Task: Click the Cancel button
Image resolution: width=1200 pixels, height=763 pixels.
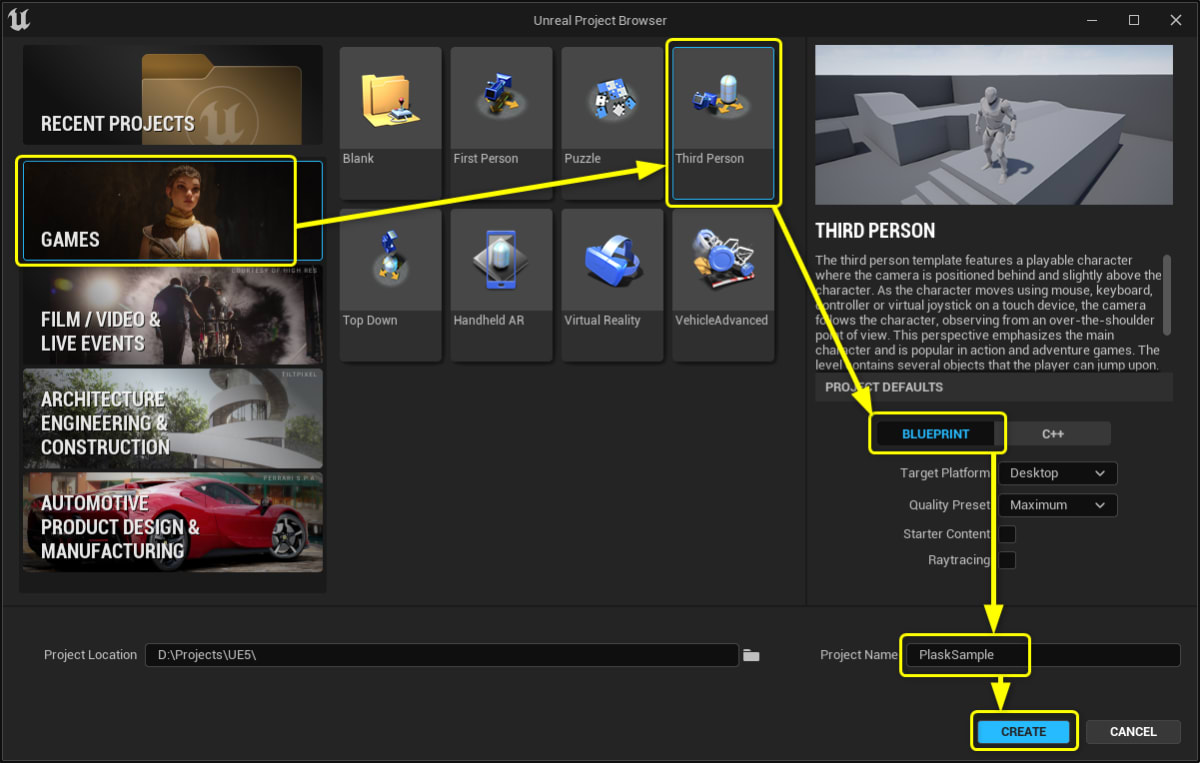Action: pyautogui.click(x=1133, y=732)
